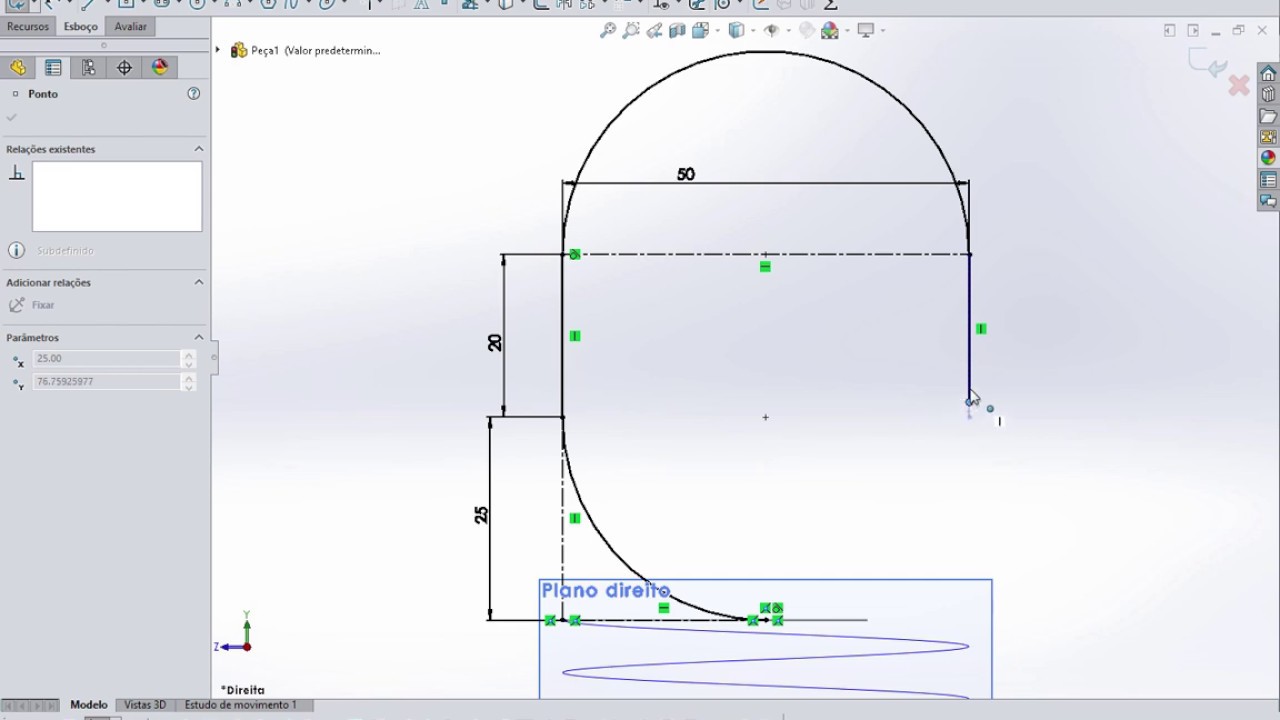Switch to the Recursos tab
The width and height of the screenshot is (1280, 720).
pyautogui.click(x=28, y=27)
